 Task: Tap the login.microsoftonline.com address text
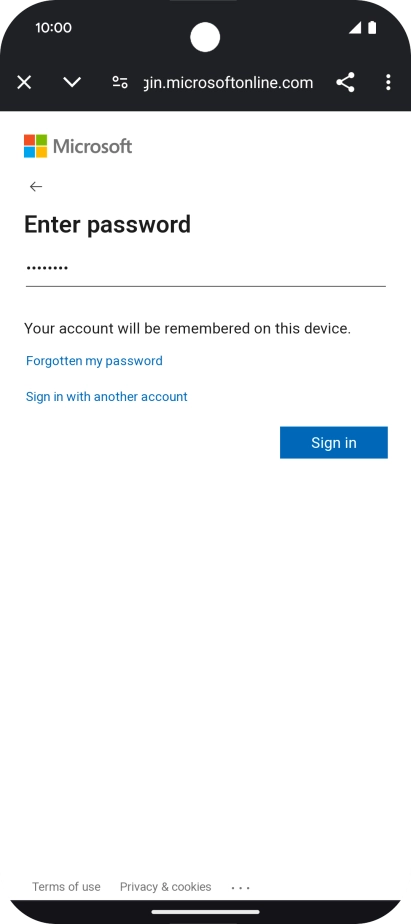point(229,82)
